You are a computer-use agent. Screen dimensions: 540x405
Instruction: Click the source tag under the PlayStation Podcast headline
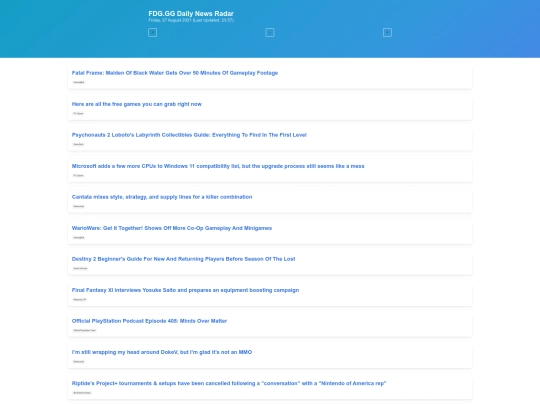click(84, 330)
